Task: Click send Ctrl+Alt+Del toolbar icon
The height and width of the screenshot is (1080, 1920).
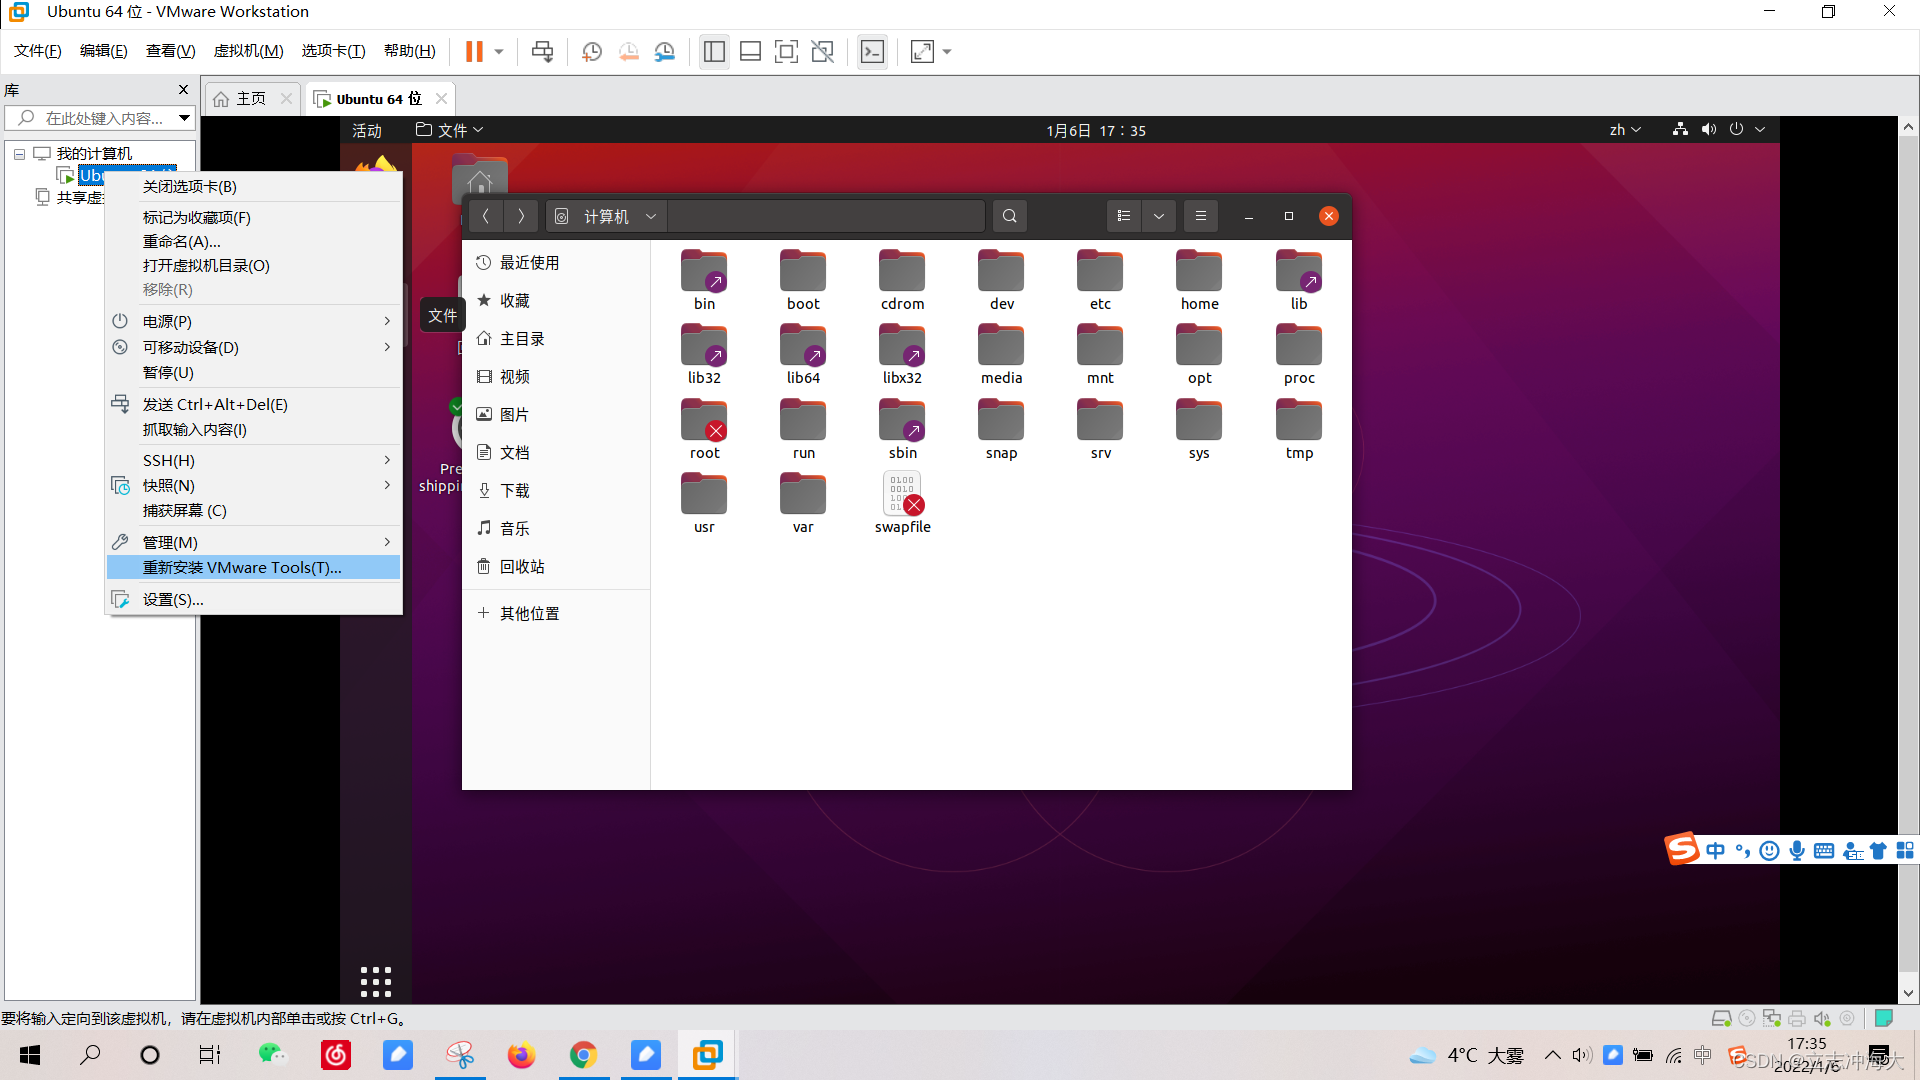Action: (x=542, y=51)
